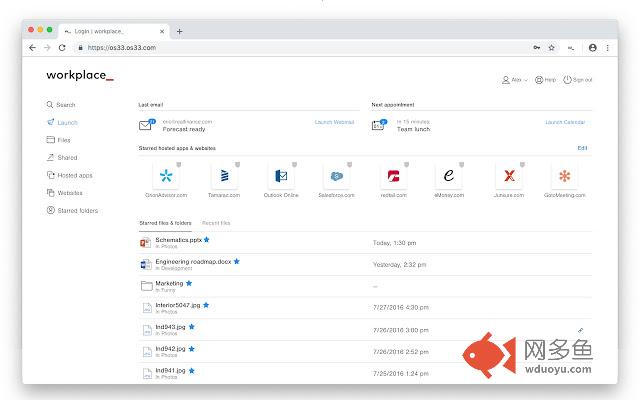Click Launch Calendar link

tap(565, 122)
